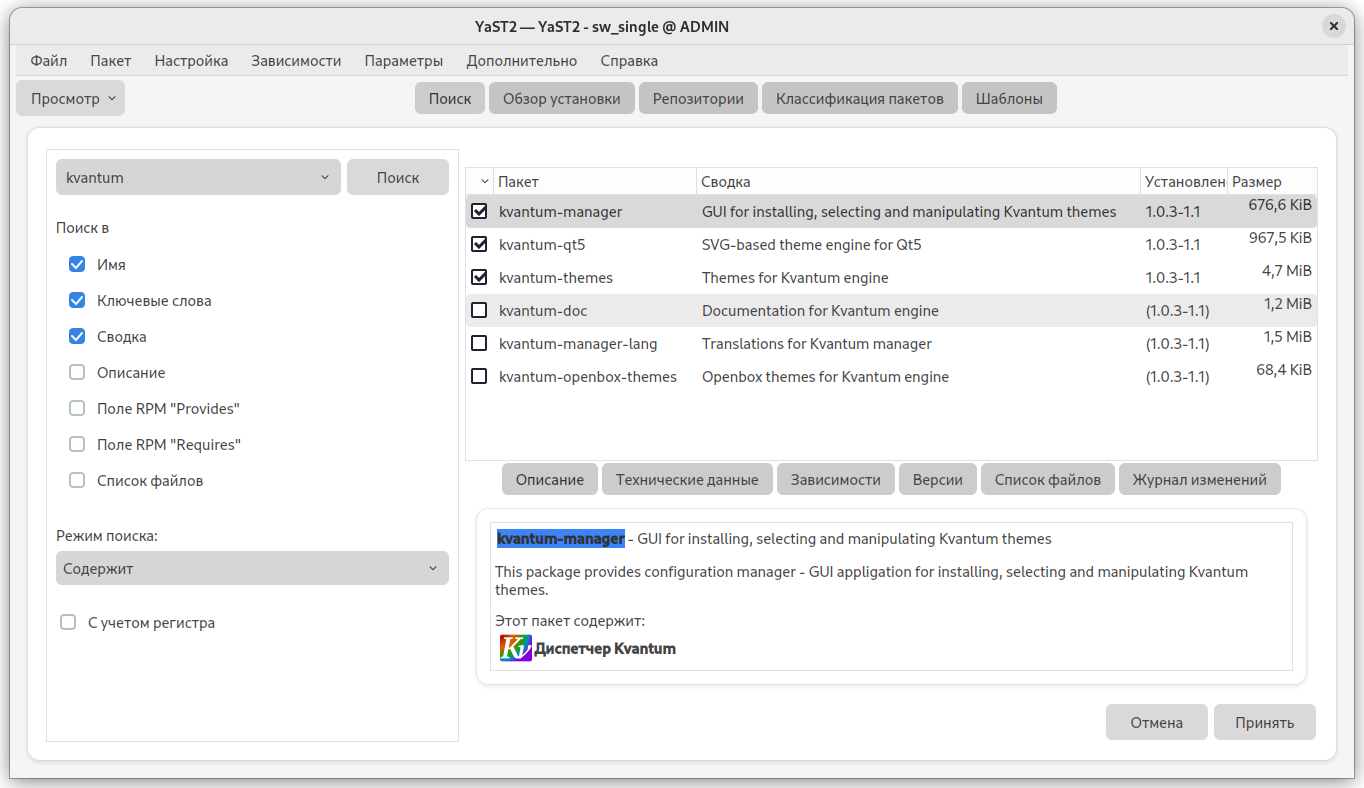
Task: Open the Параметры menu
Action: [403, 61]
